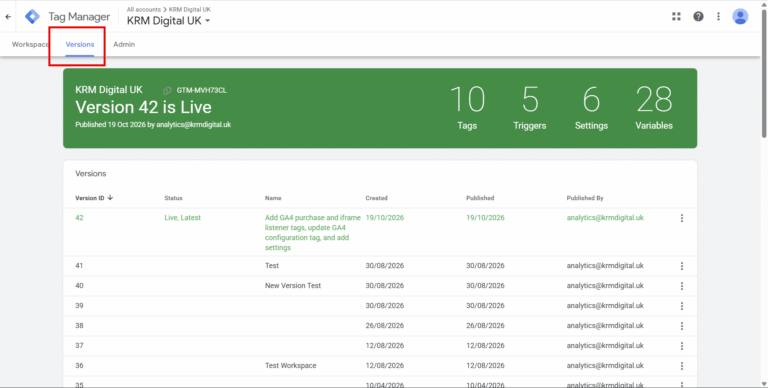Open more actions for version 39

tap(682, 306)
